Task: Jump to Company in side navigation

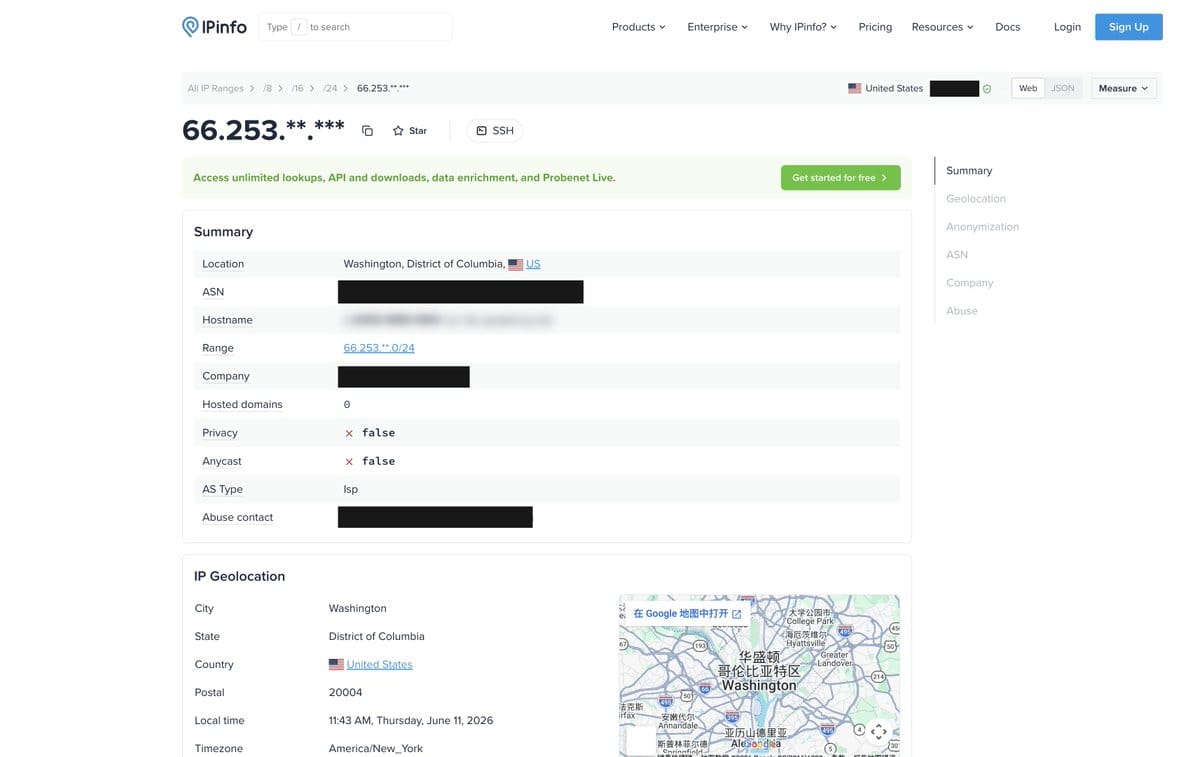Action: pyautogui.click(x=970, y=283)
